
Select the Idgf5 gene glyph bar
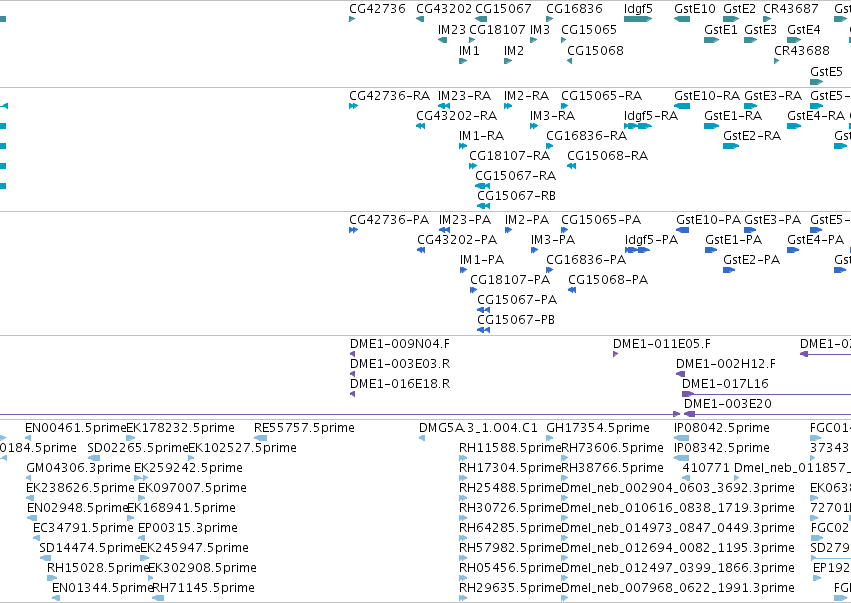pyautogui.click(x=638, y=19)
